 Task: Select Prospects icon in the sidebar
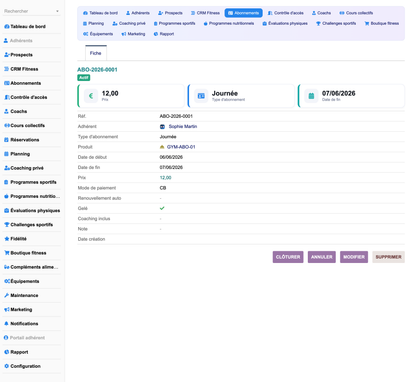6,55
